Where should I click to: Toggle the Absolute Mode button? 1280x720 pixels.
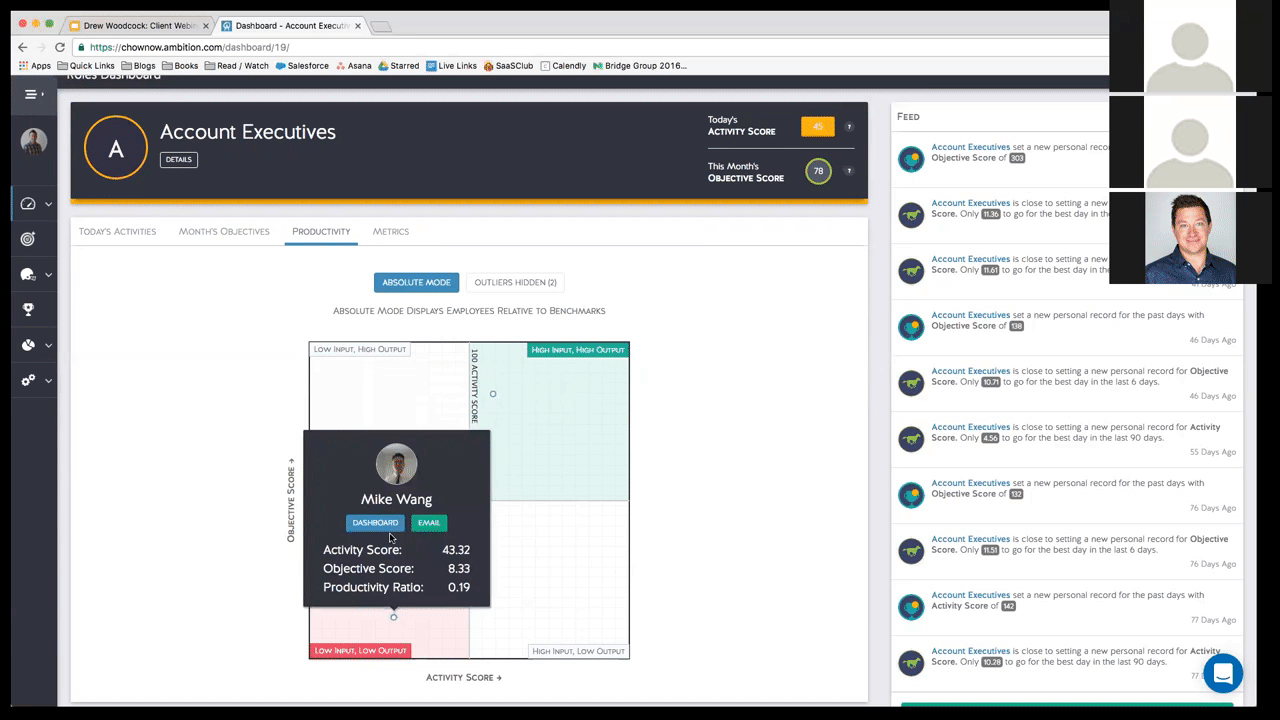tap(416, 283)
